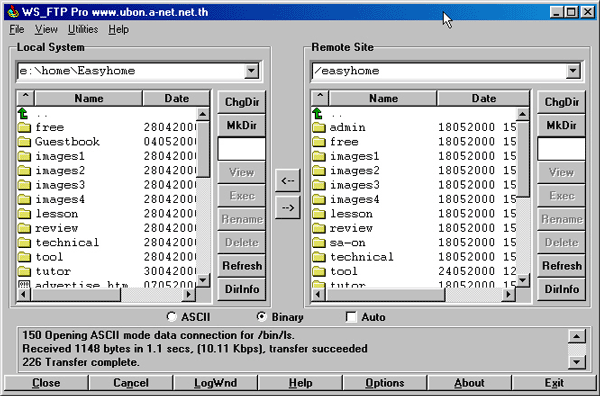This screenshot has height=396, width=600.
Task: Select the local images3 folder icon
Action: tap(24, 185)
